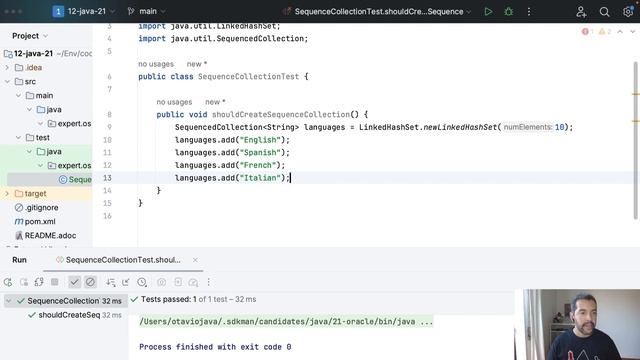Click the editor vertical scrollbar
The width and height of the screenshot is (640, 360).
[x=636, y=141]
